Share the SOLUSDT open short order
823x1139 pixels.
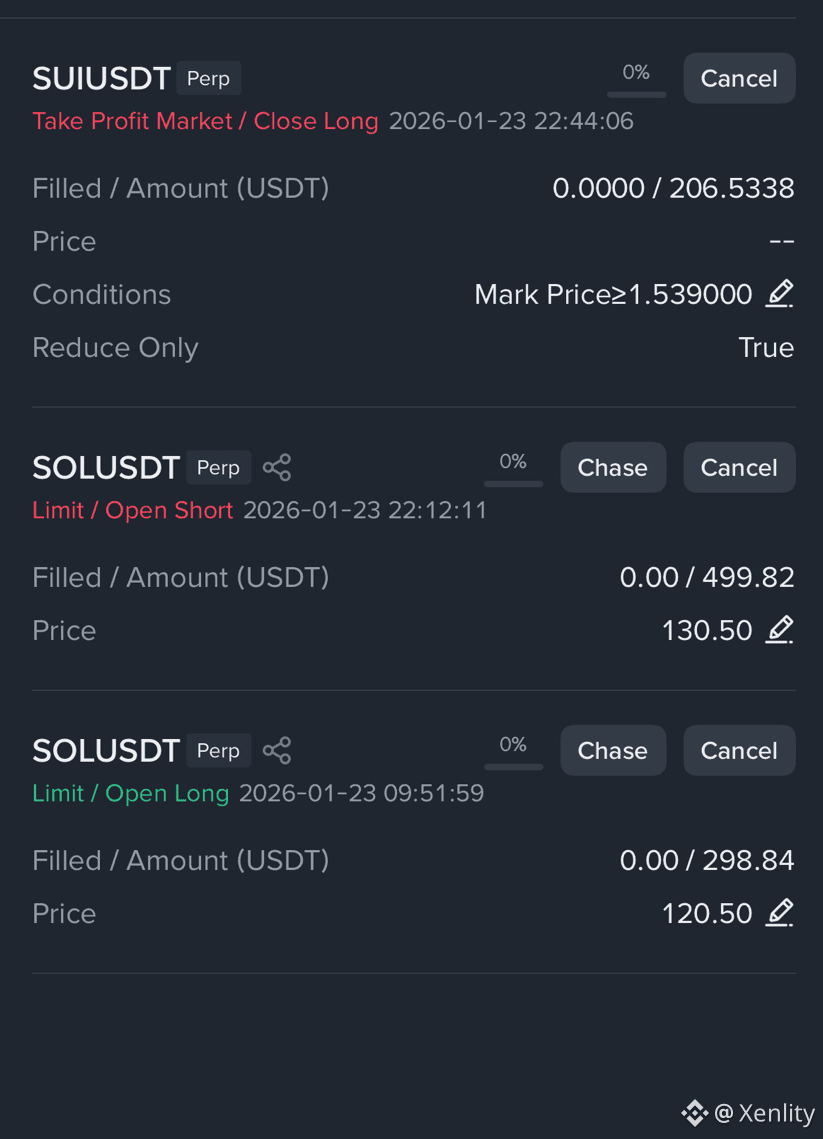277,467
